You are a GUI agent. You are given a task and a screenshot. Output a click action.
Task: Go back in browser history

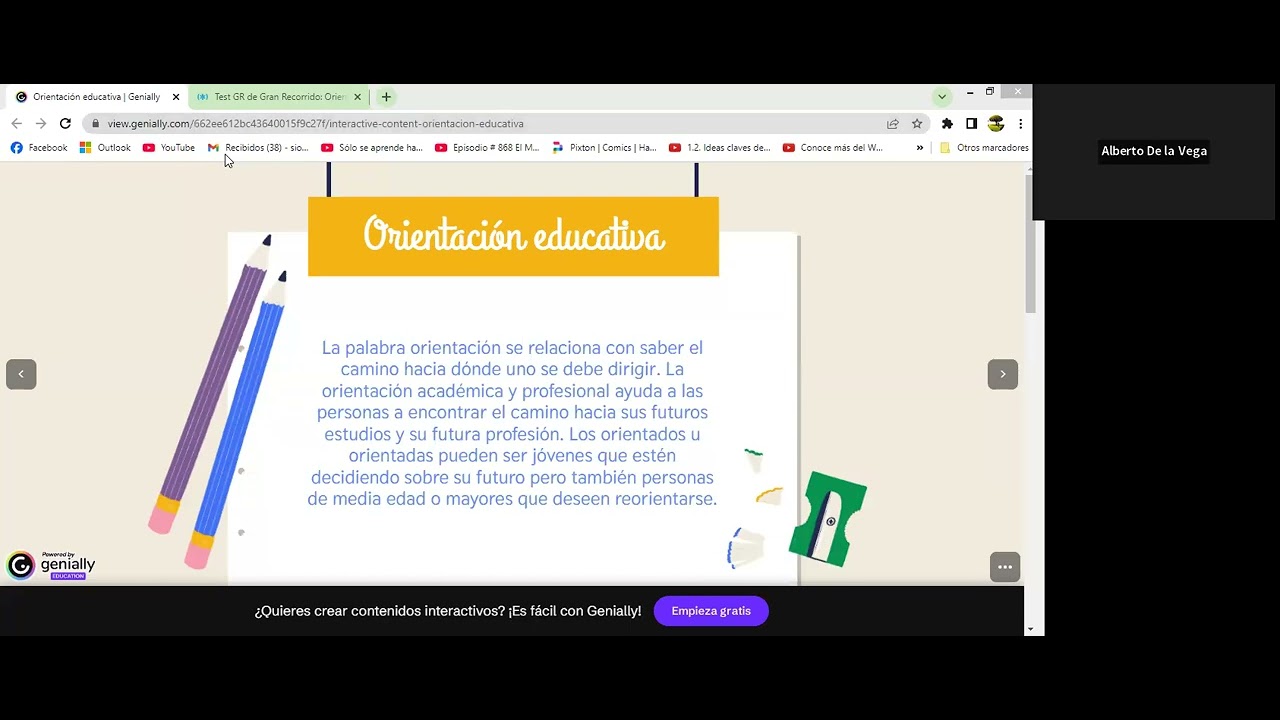pos(16,124)
